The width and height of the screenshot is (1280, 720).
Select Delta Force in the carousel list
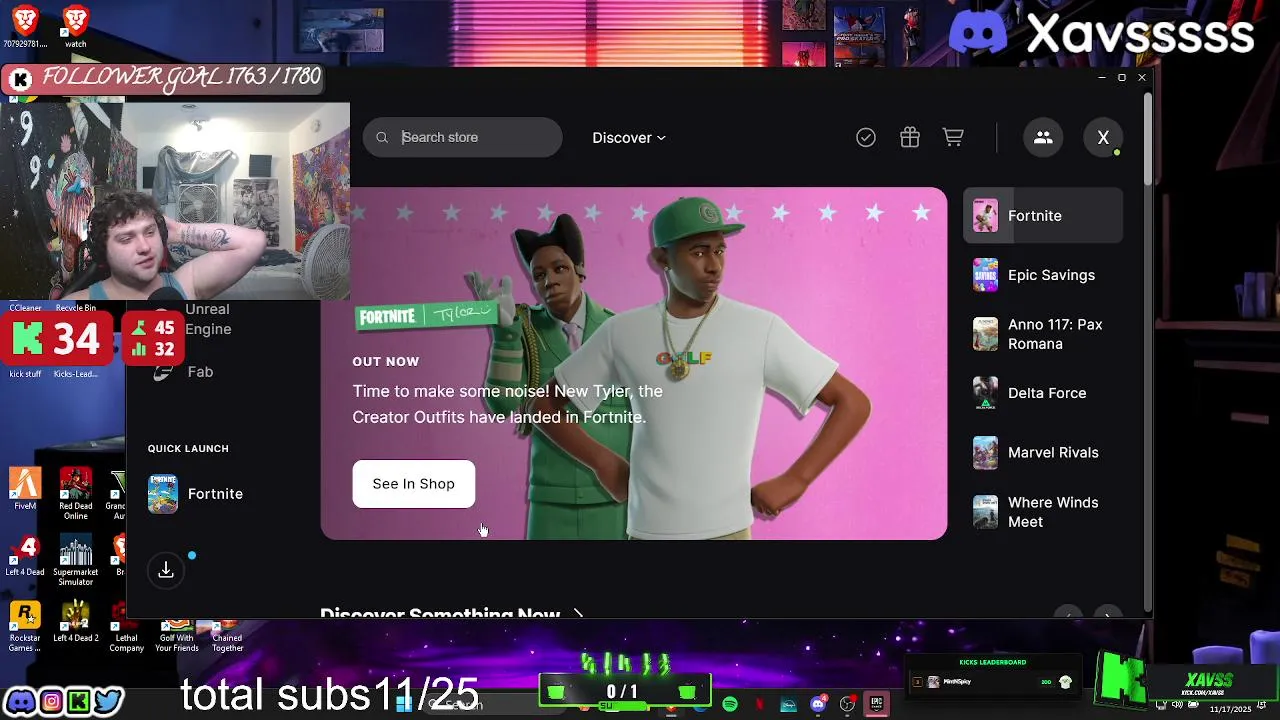pyautogui.click(x=1043, y=393)
